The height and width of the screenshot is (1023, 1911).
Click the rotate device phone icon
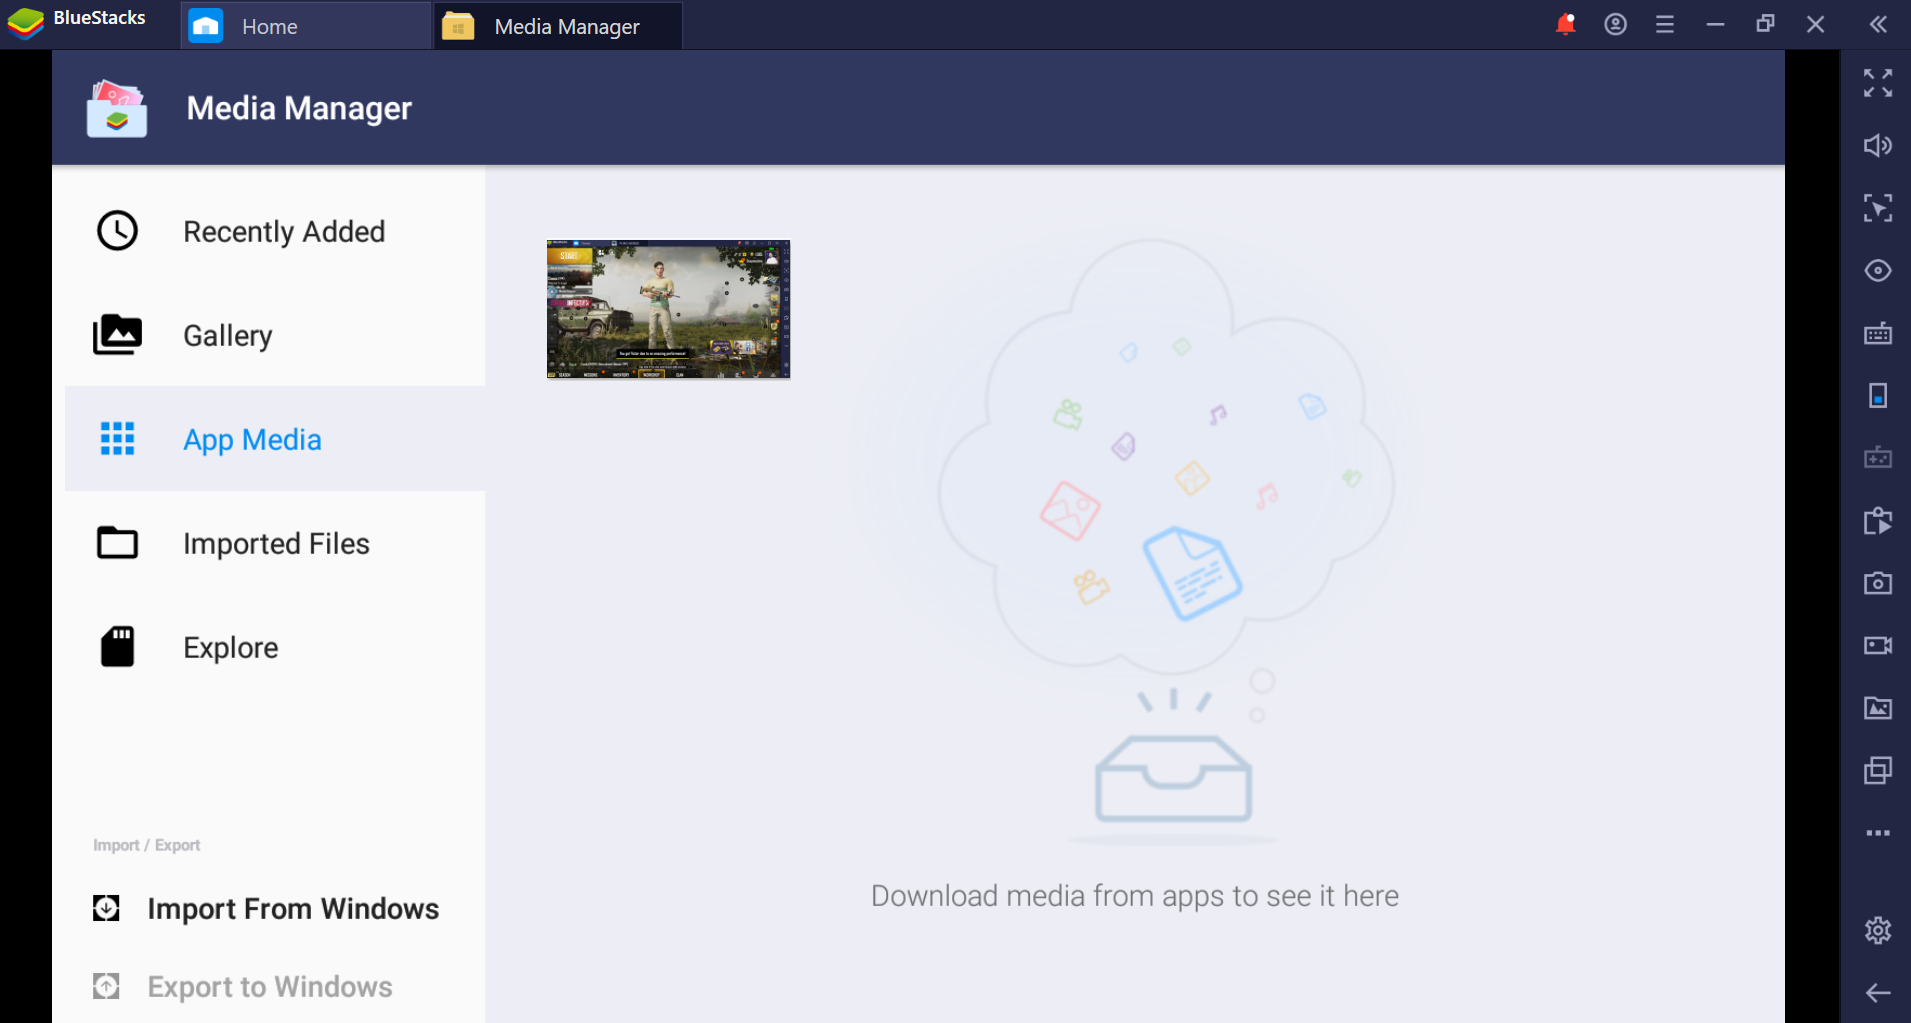click(1878, 396)
